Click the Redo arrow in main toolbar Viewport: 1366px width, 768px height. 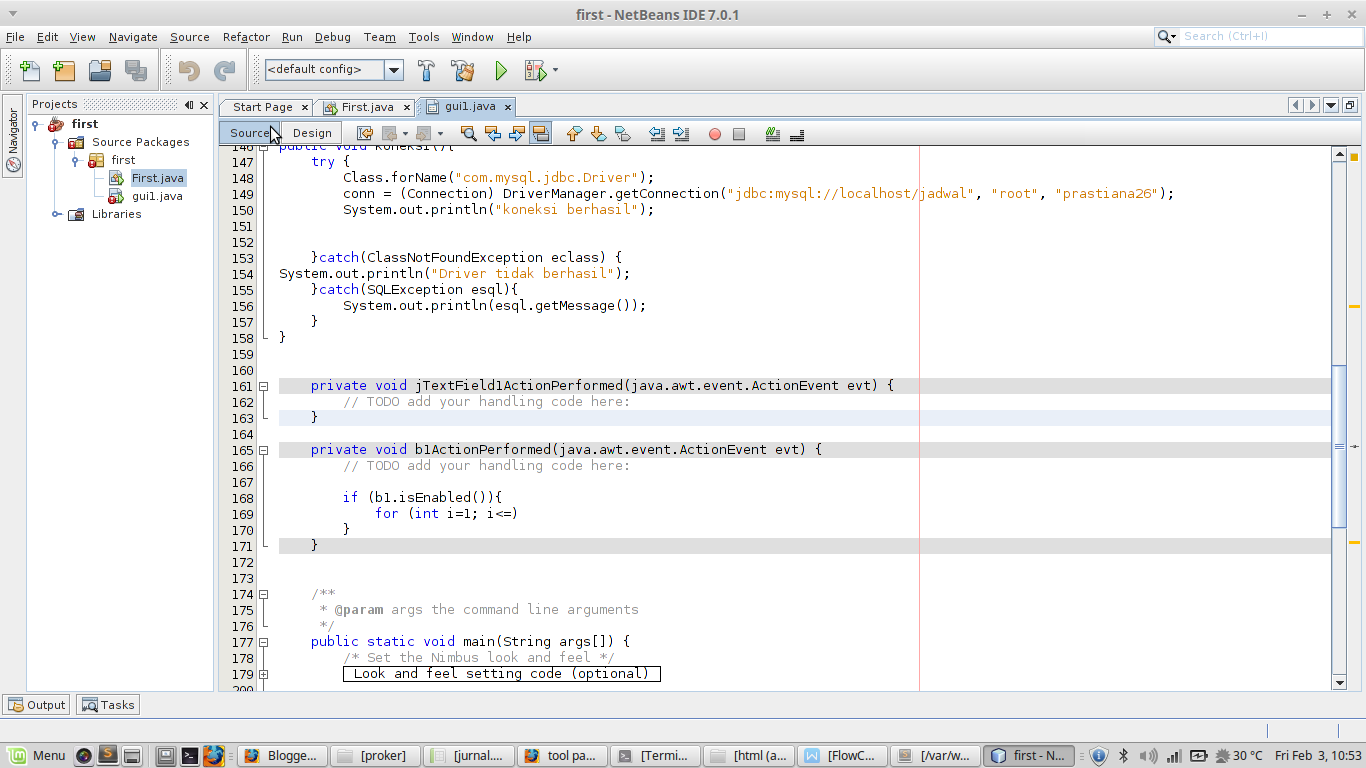click(225, 70)
